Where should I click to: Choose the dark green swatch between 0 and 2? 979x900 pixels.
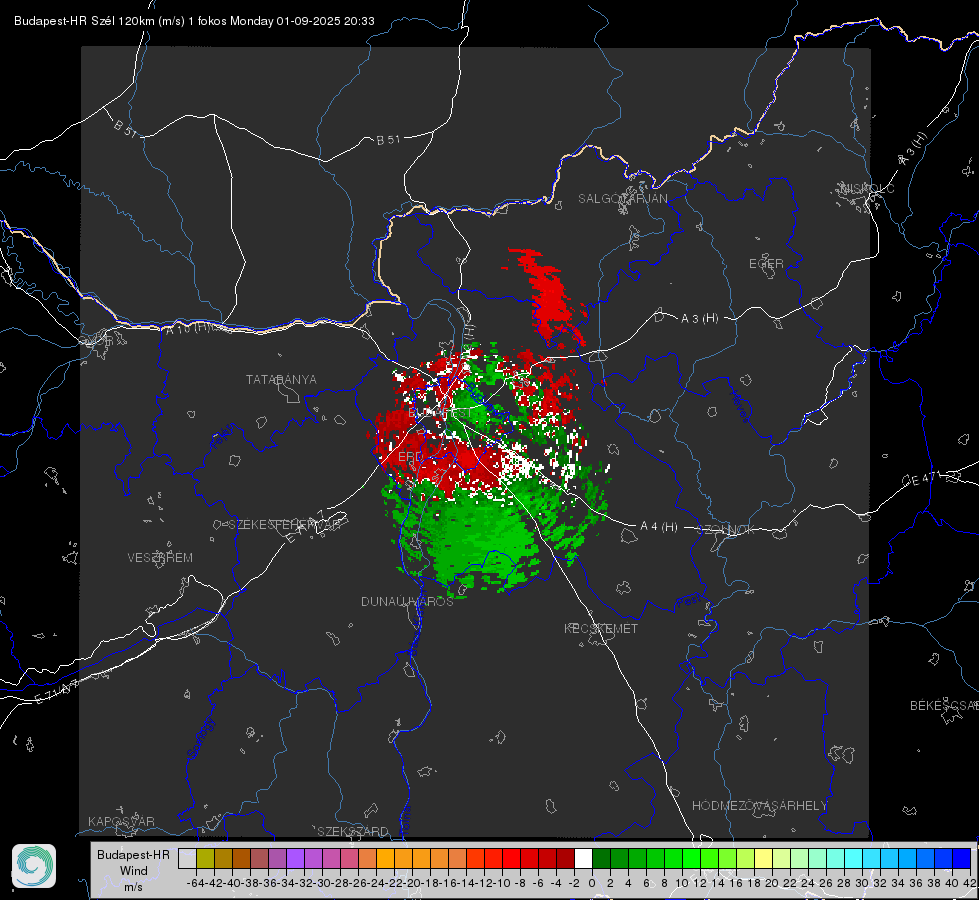[601, 858]
